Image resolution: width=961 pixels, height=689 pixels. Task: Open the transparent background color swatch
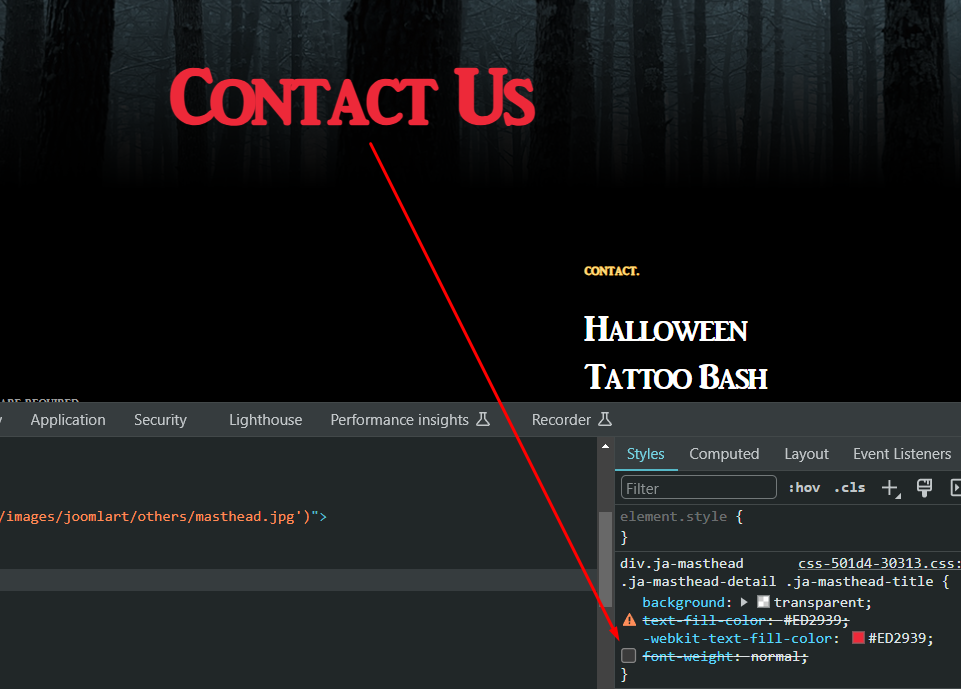763,602
